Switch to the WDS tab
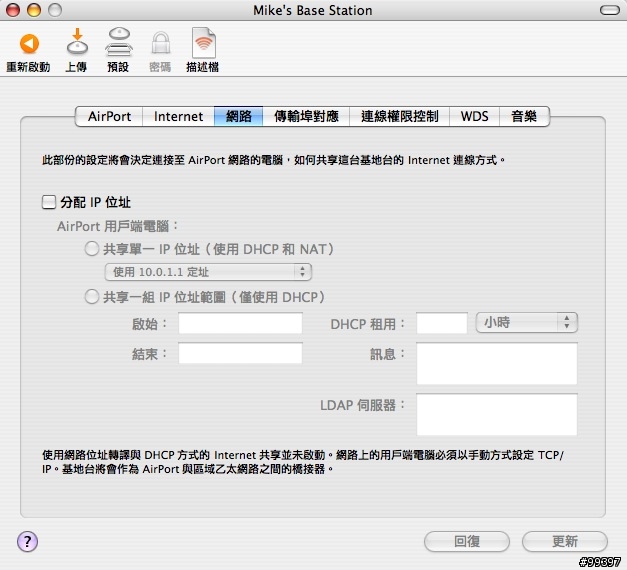Viewport: 627px width, 570px height. [474, 116]
